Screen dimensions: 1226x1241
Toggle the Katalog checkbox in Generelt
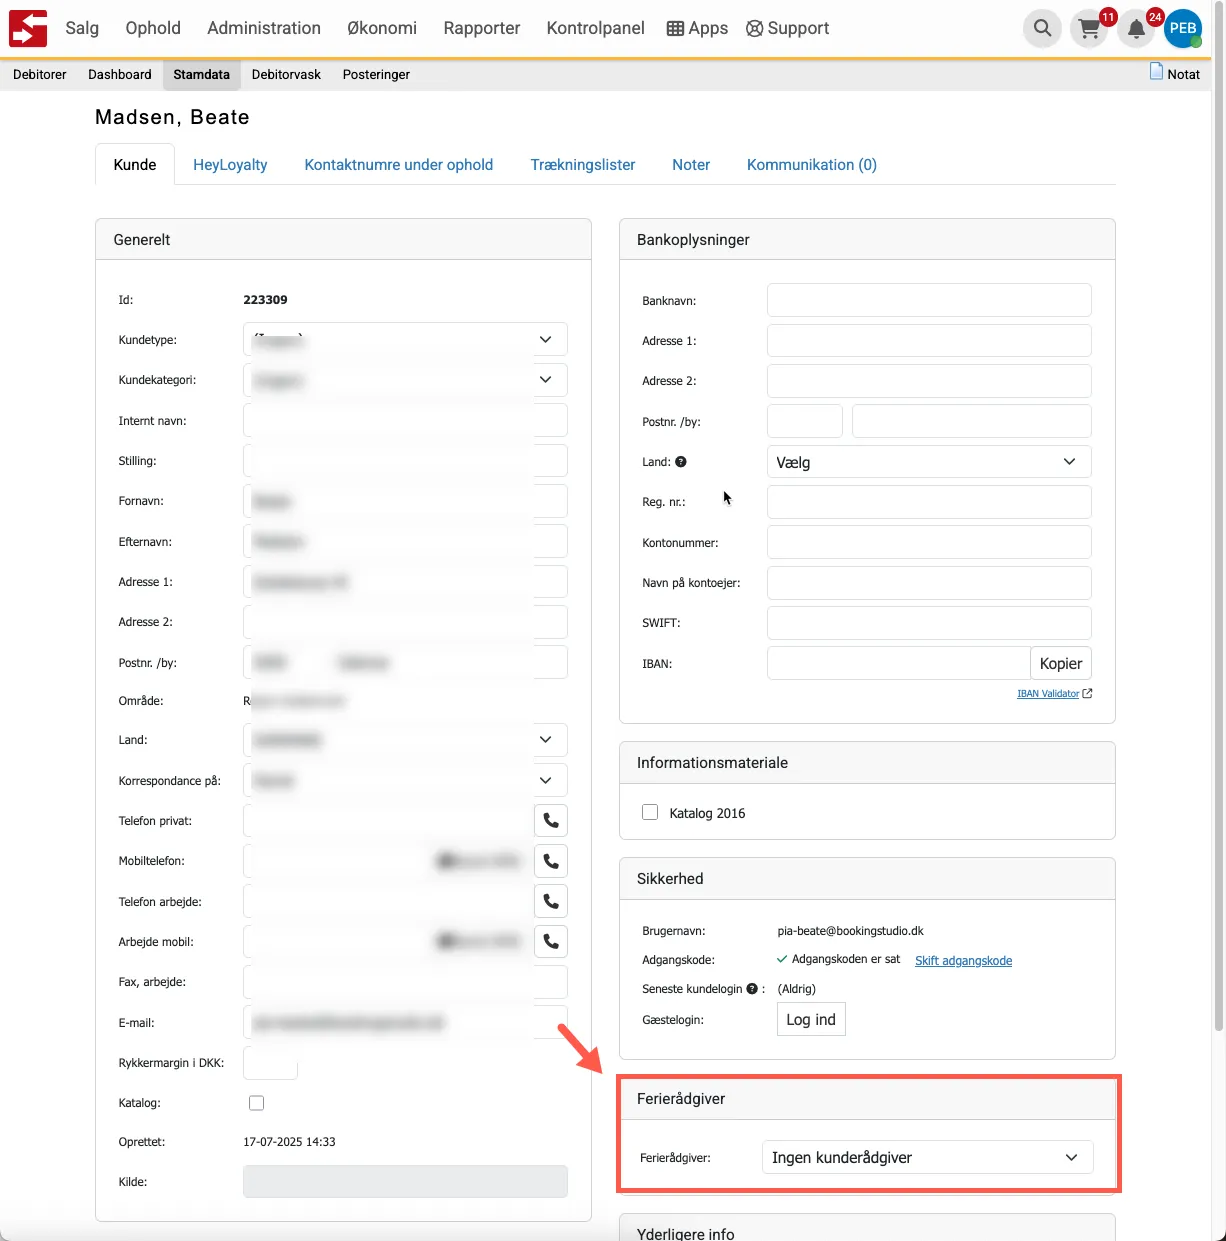[x=257, y=1103]
